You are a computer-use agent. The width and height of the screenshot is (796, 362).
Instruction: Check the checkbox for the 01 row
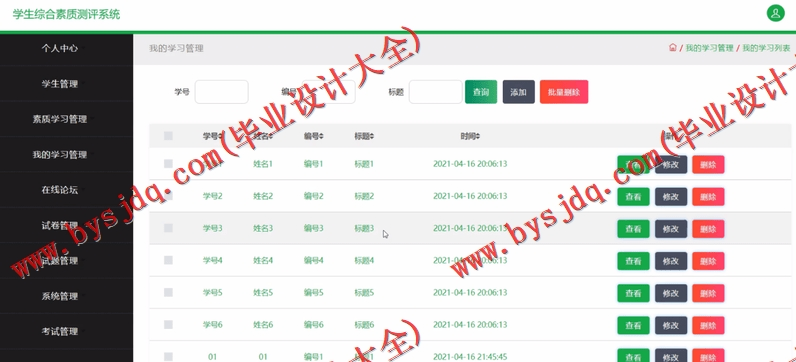click(169, 357)
